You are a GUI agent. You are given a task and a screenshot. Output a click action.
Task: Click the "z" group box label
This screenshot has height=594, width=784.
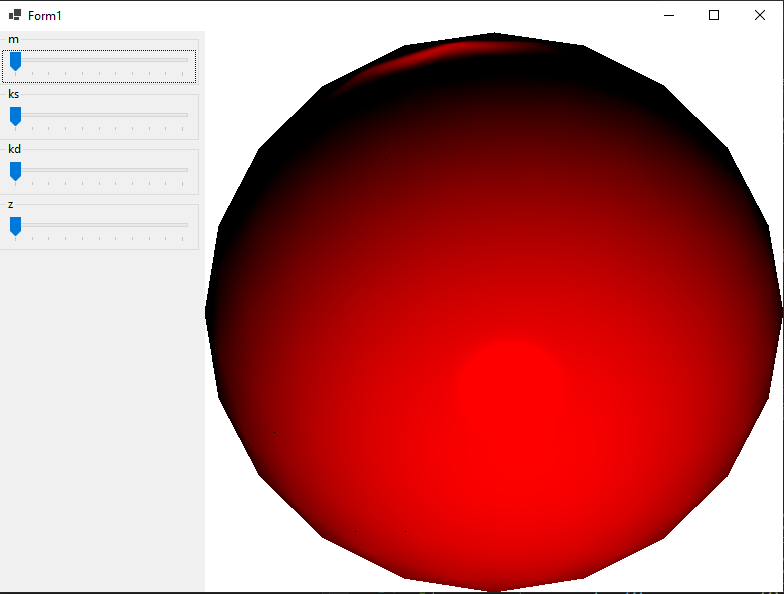click(11, 204)
